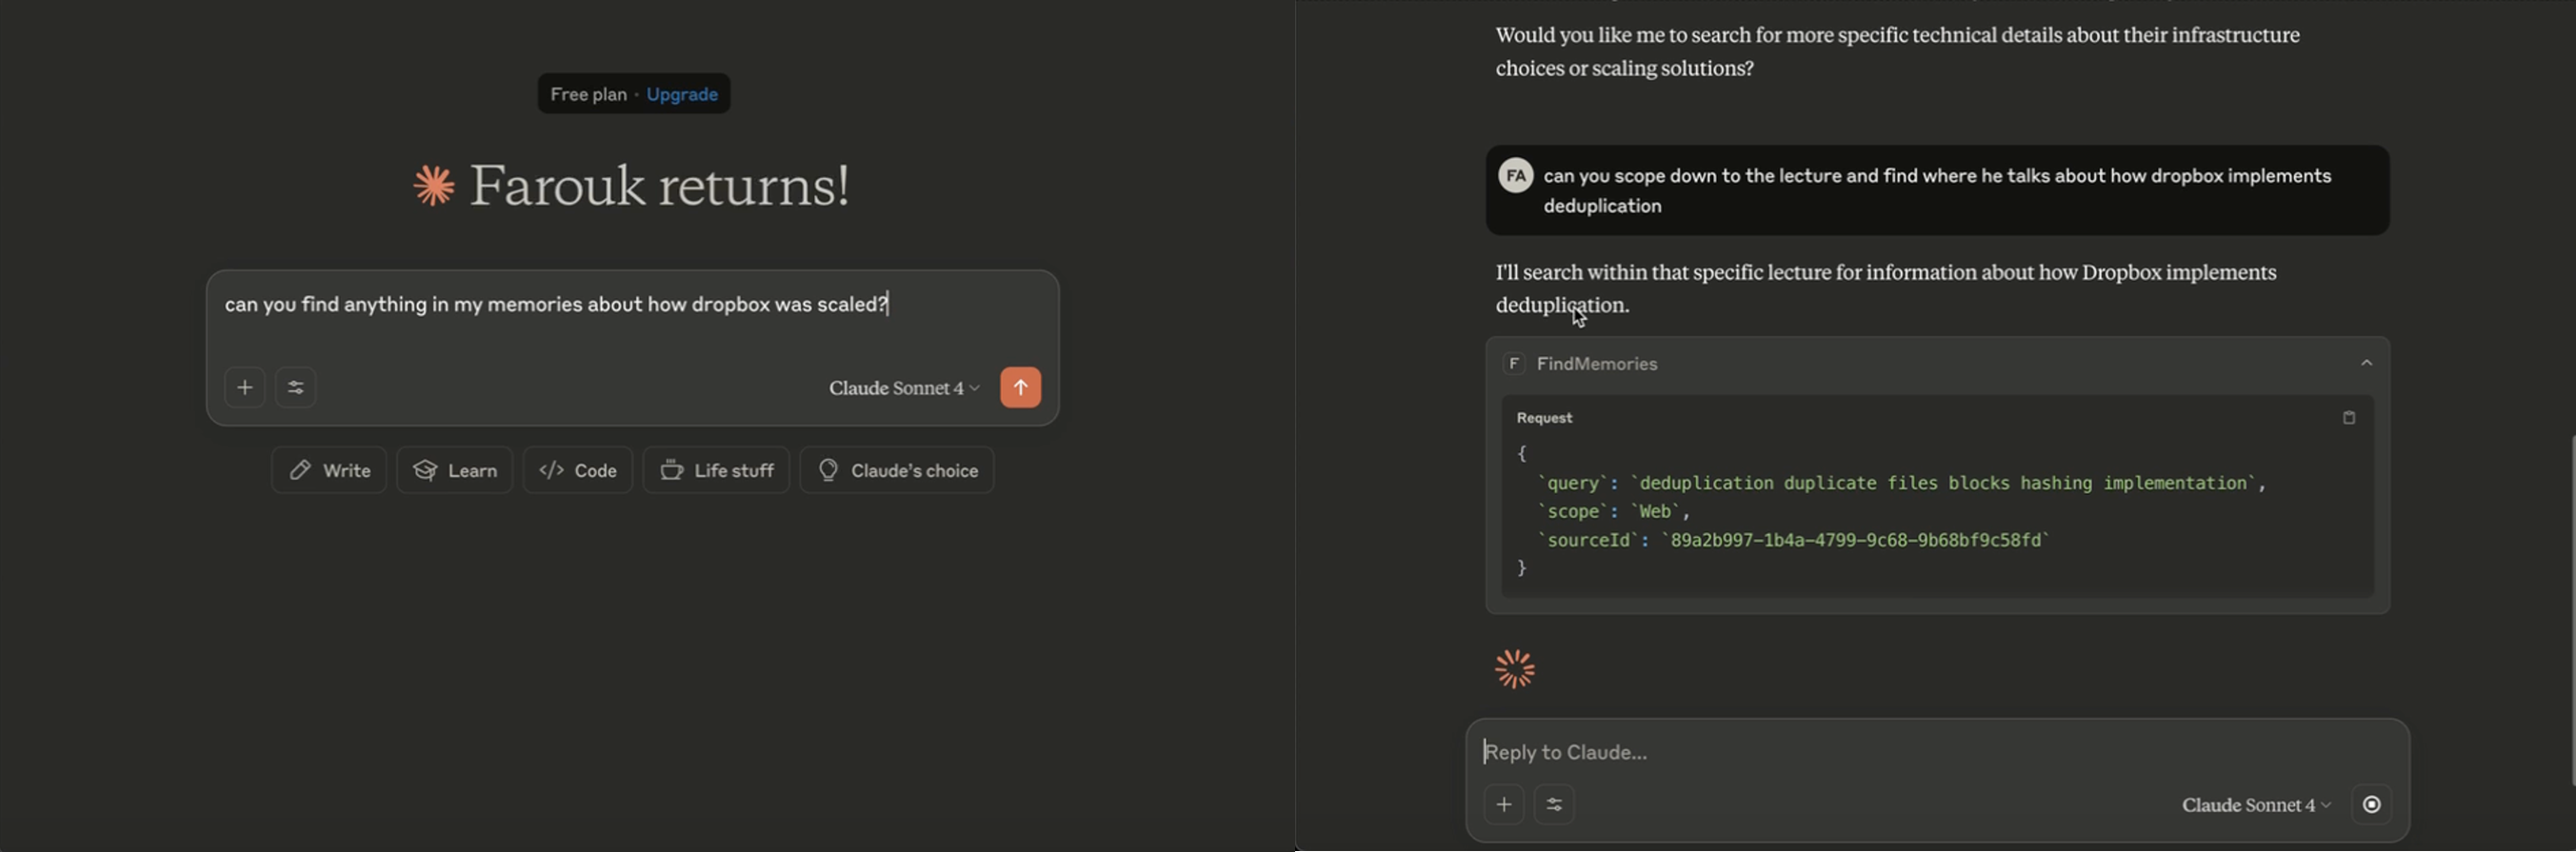Select the Write suggestion chip
Image resolution: width=2576 pixels, height=852 pixels.
pos(329,470)
